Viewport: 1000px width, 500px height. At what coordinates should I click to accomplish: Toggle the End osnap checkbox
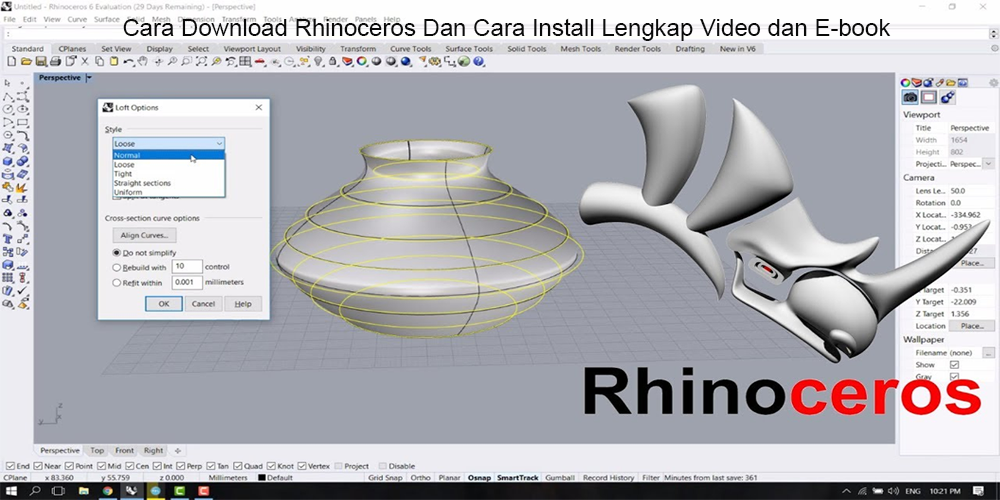(9, 466)
